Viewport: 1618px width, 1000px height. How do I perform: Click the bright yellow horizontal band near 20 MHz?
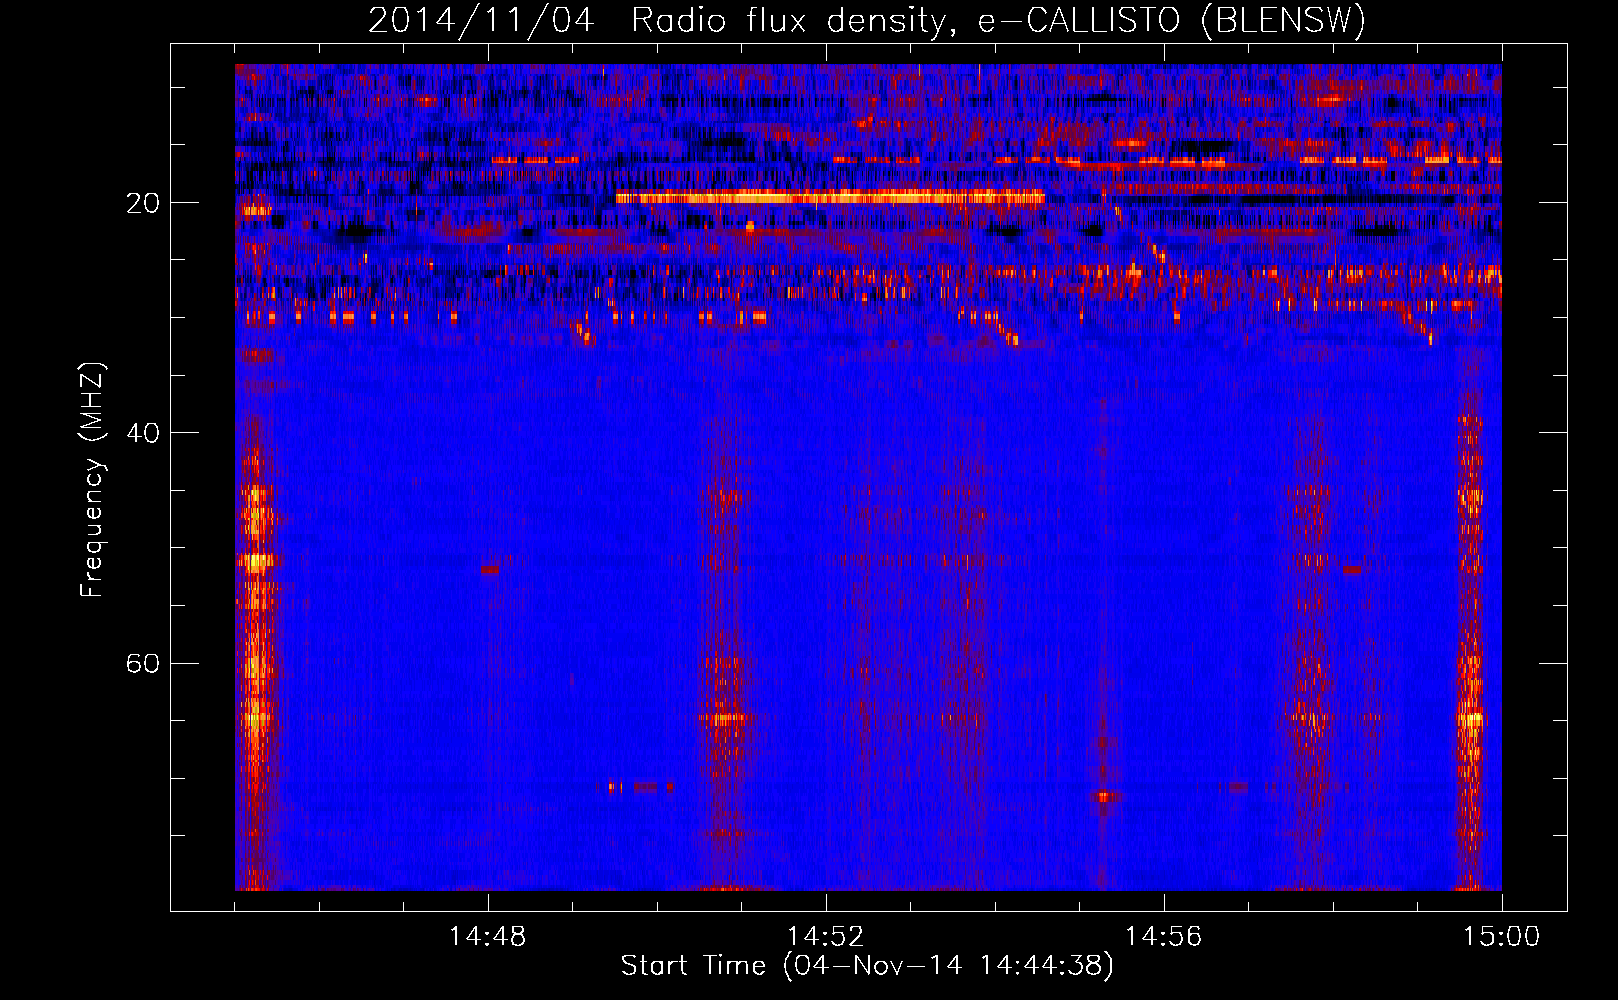(x=830, y=197)
